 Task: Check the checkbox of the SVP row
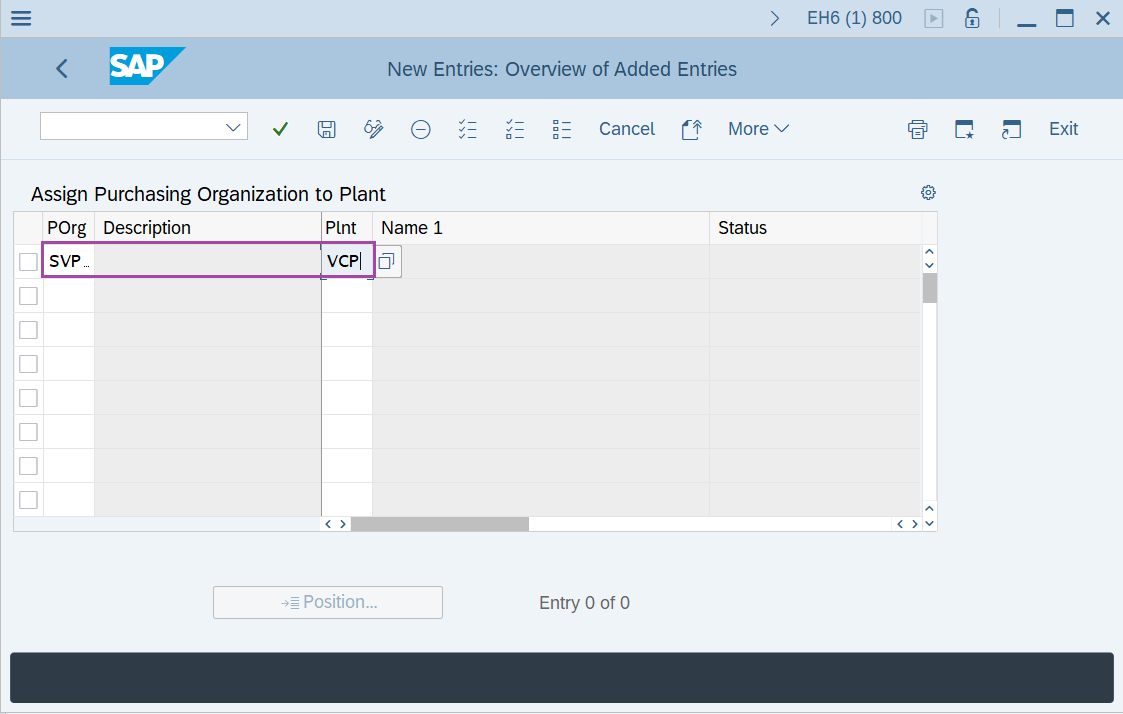[x=27, y=260]
